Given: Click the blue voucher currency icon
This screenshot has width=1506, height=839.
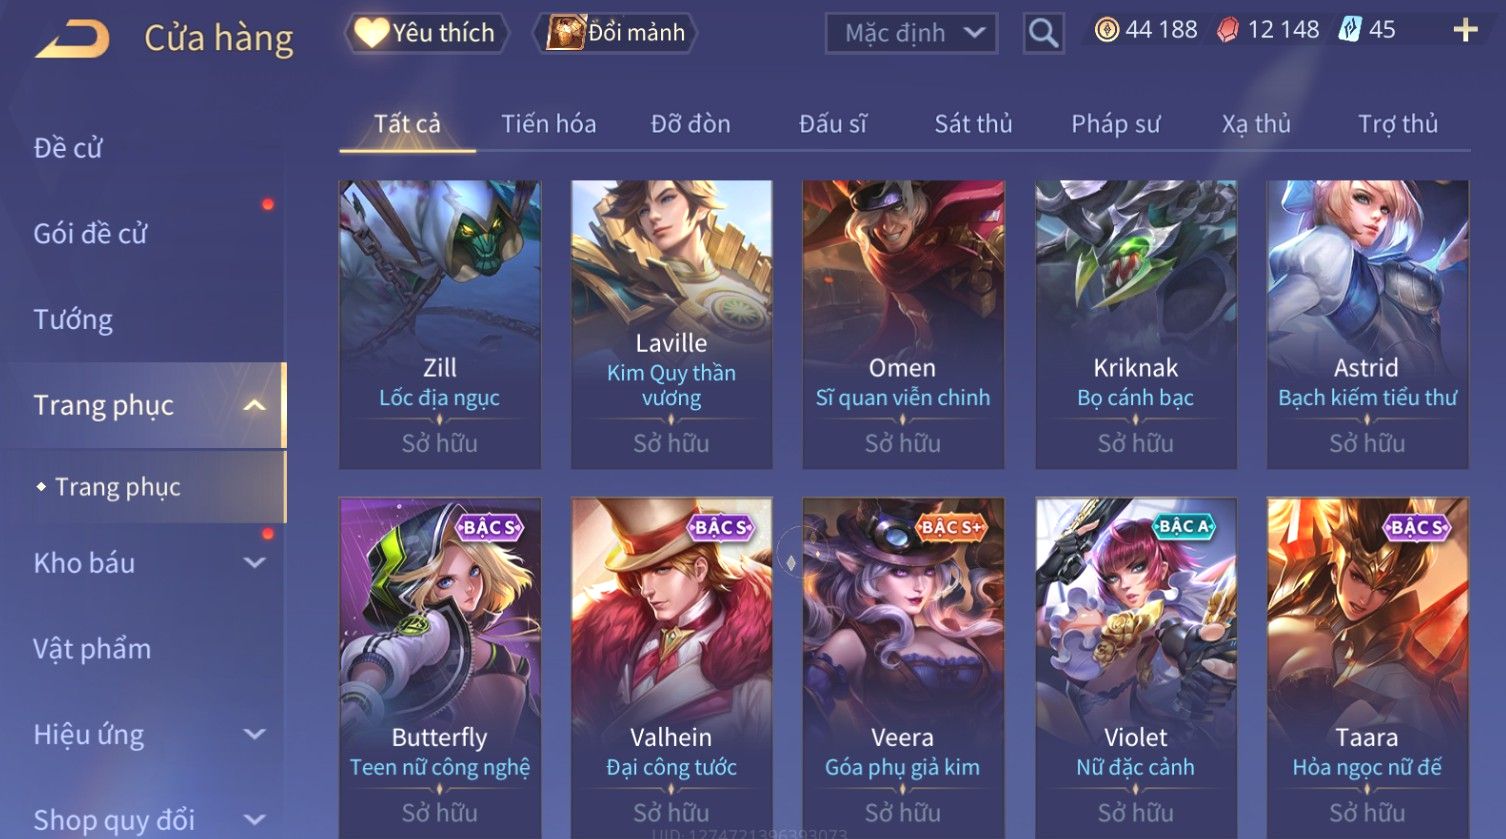Looking at the screenshot, I should 1350,30.
